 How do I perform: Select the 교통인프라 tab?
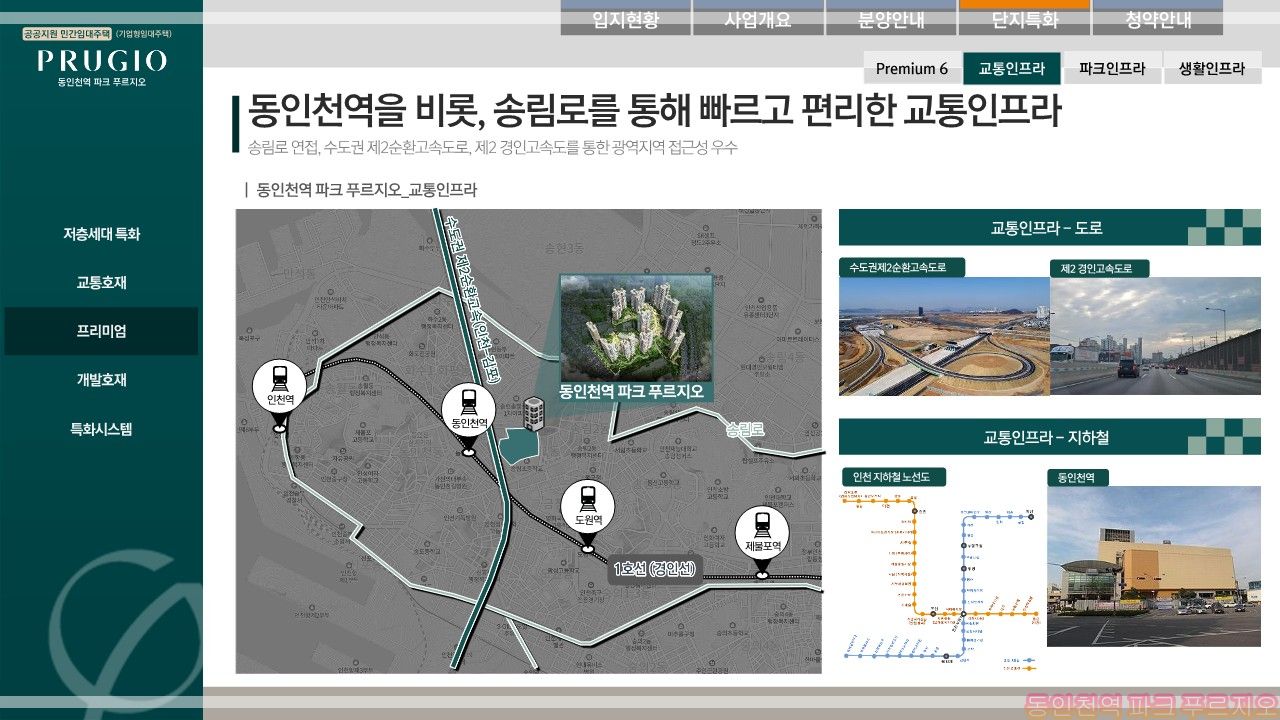click(1012, 68)
